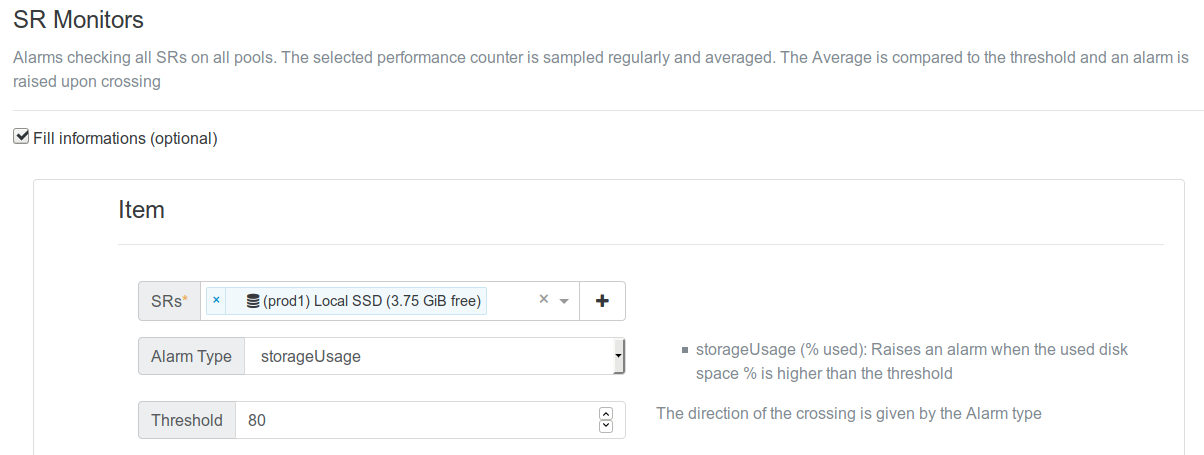Click the (prod1) Local SSD tag text
Image resolution: width=1204 pixels, height=455 pixels.
click(x=372, y=301)
